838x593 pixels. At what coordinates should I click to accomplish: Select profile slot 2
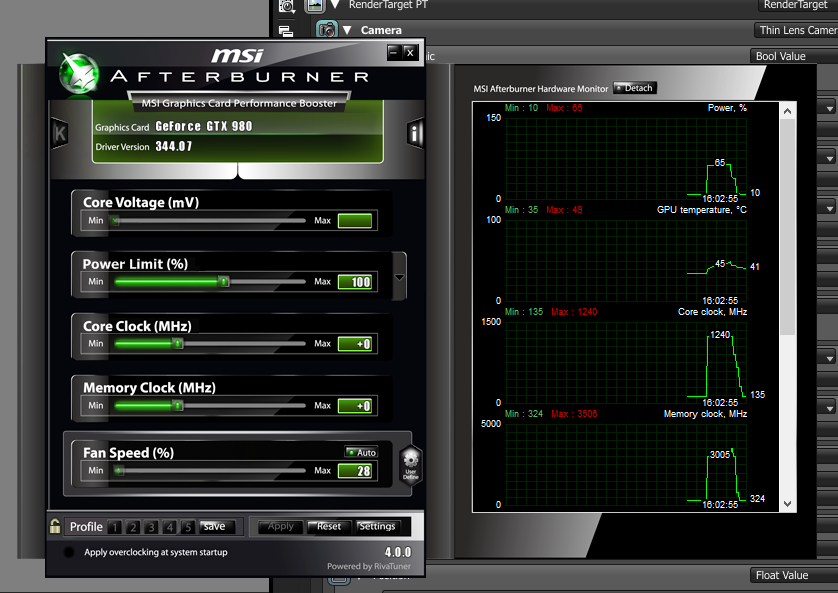(133, 527)
